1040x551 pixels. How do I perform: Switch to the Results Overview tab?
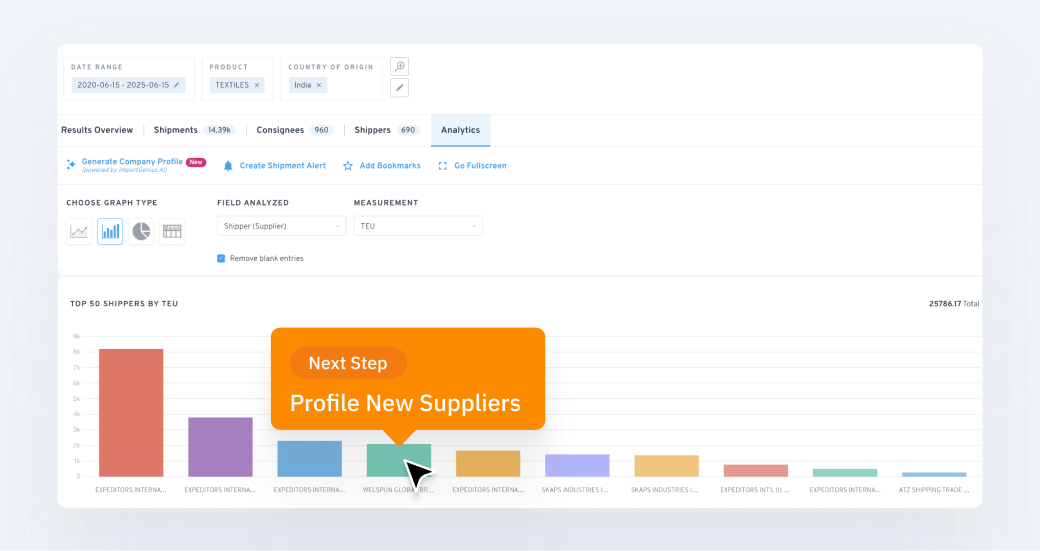(x=97, y=130)
